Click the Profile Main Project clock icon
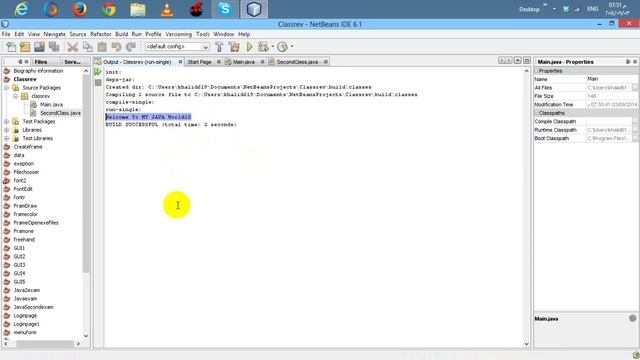 click(x=282, y=47)
